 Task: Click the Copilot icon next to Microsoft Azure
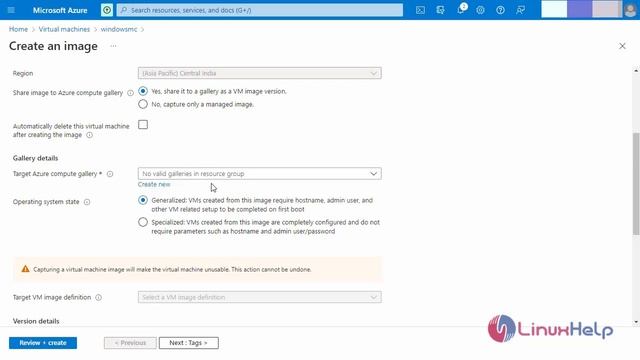[107, 10]
